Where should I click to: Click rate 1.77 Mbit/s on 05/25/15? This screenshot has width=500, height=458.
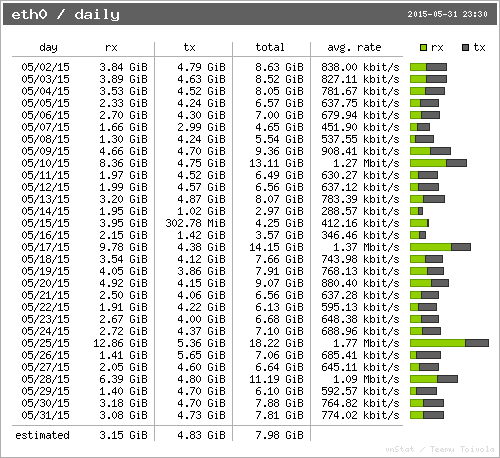366,343
